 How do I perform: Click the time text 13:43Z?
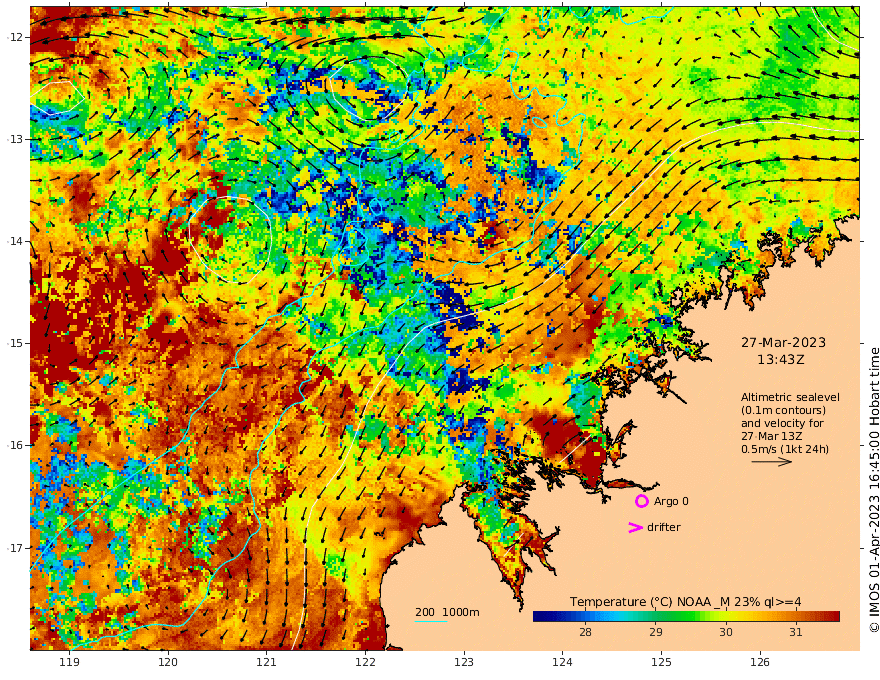tap(781, 360)
